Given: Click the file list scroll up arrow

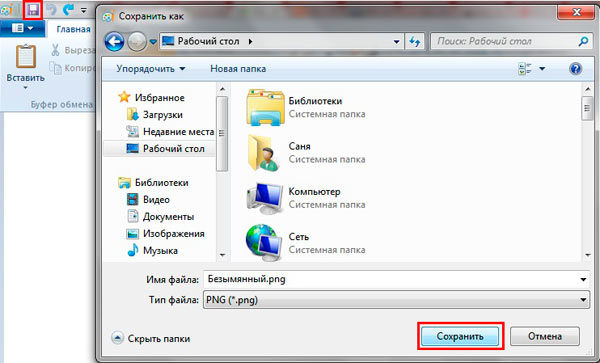Looking at the screenshot, I should click(x=588, y=90).
